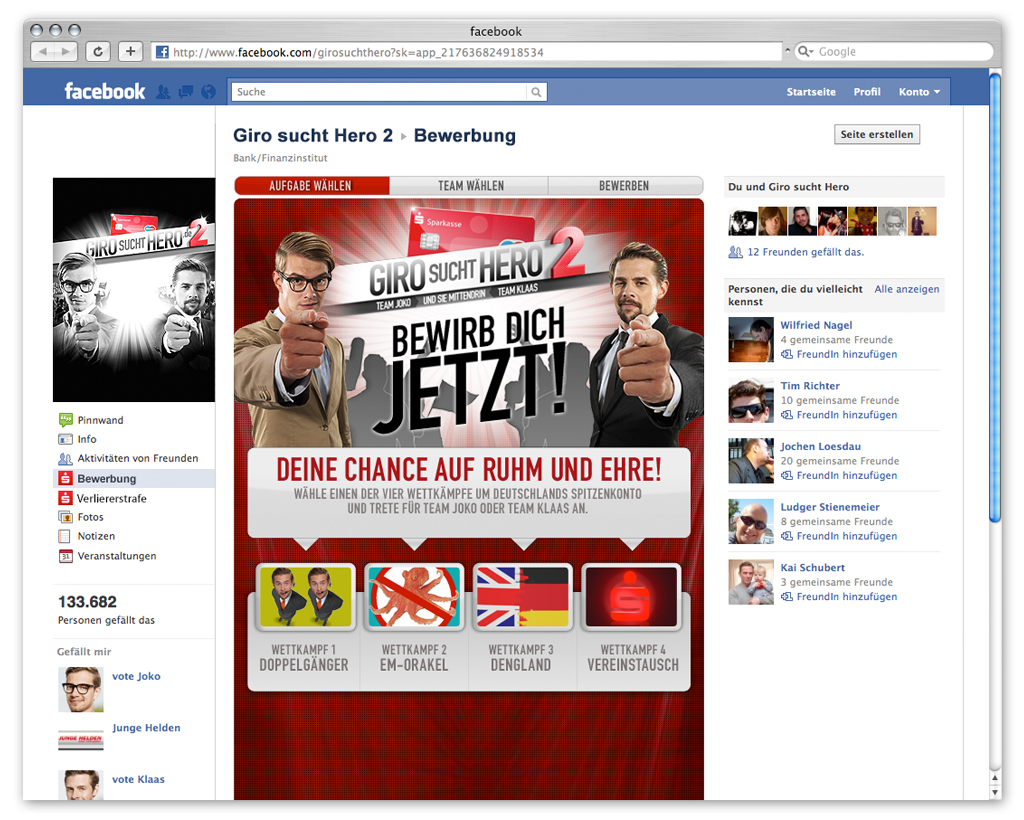Click into the Facebook Suche field
This screenshot has height=820, width=1024.
tap(378, 92)
